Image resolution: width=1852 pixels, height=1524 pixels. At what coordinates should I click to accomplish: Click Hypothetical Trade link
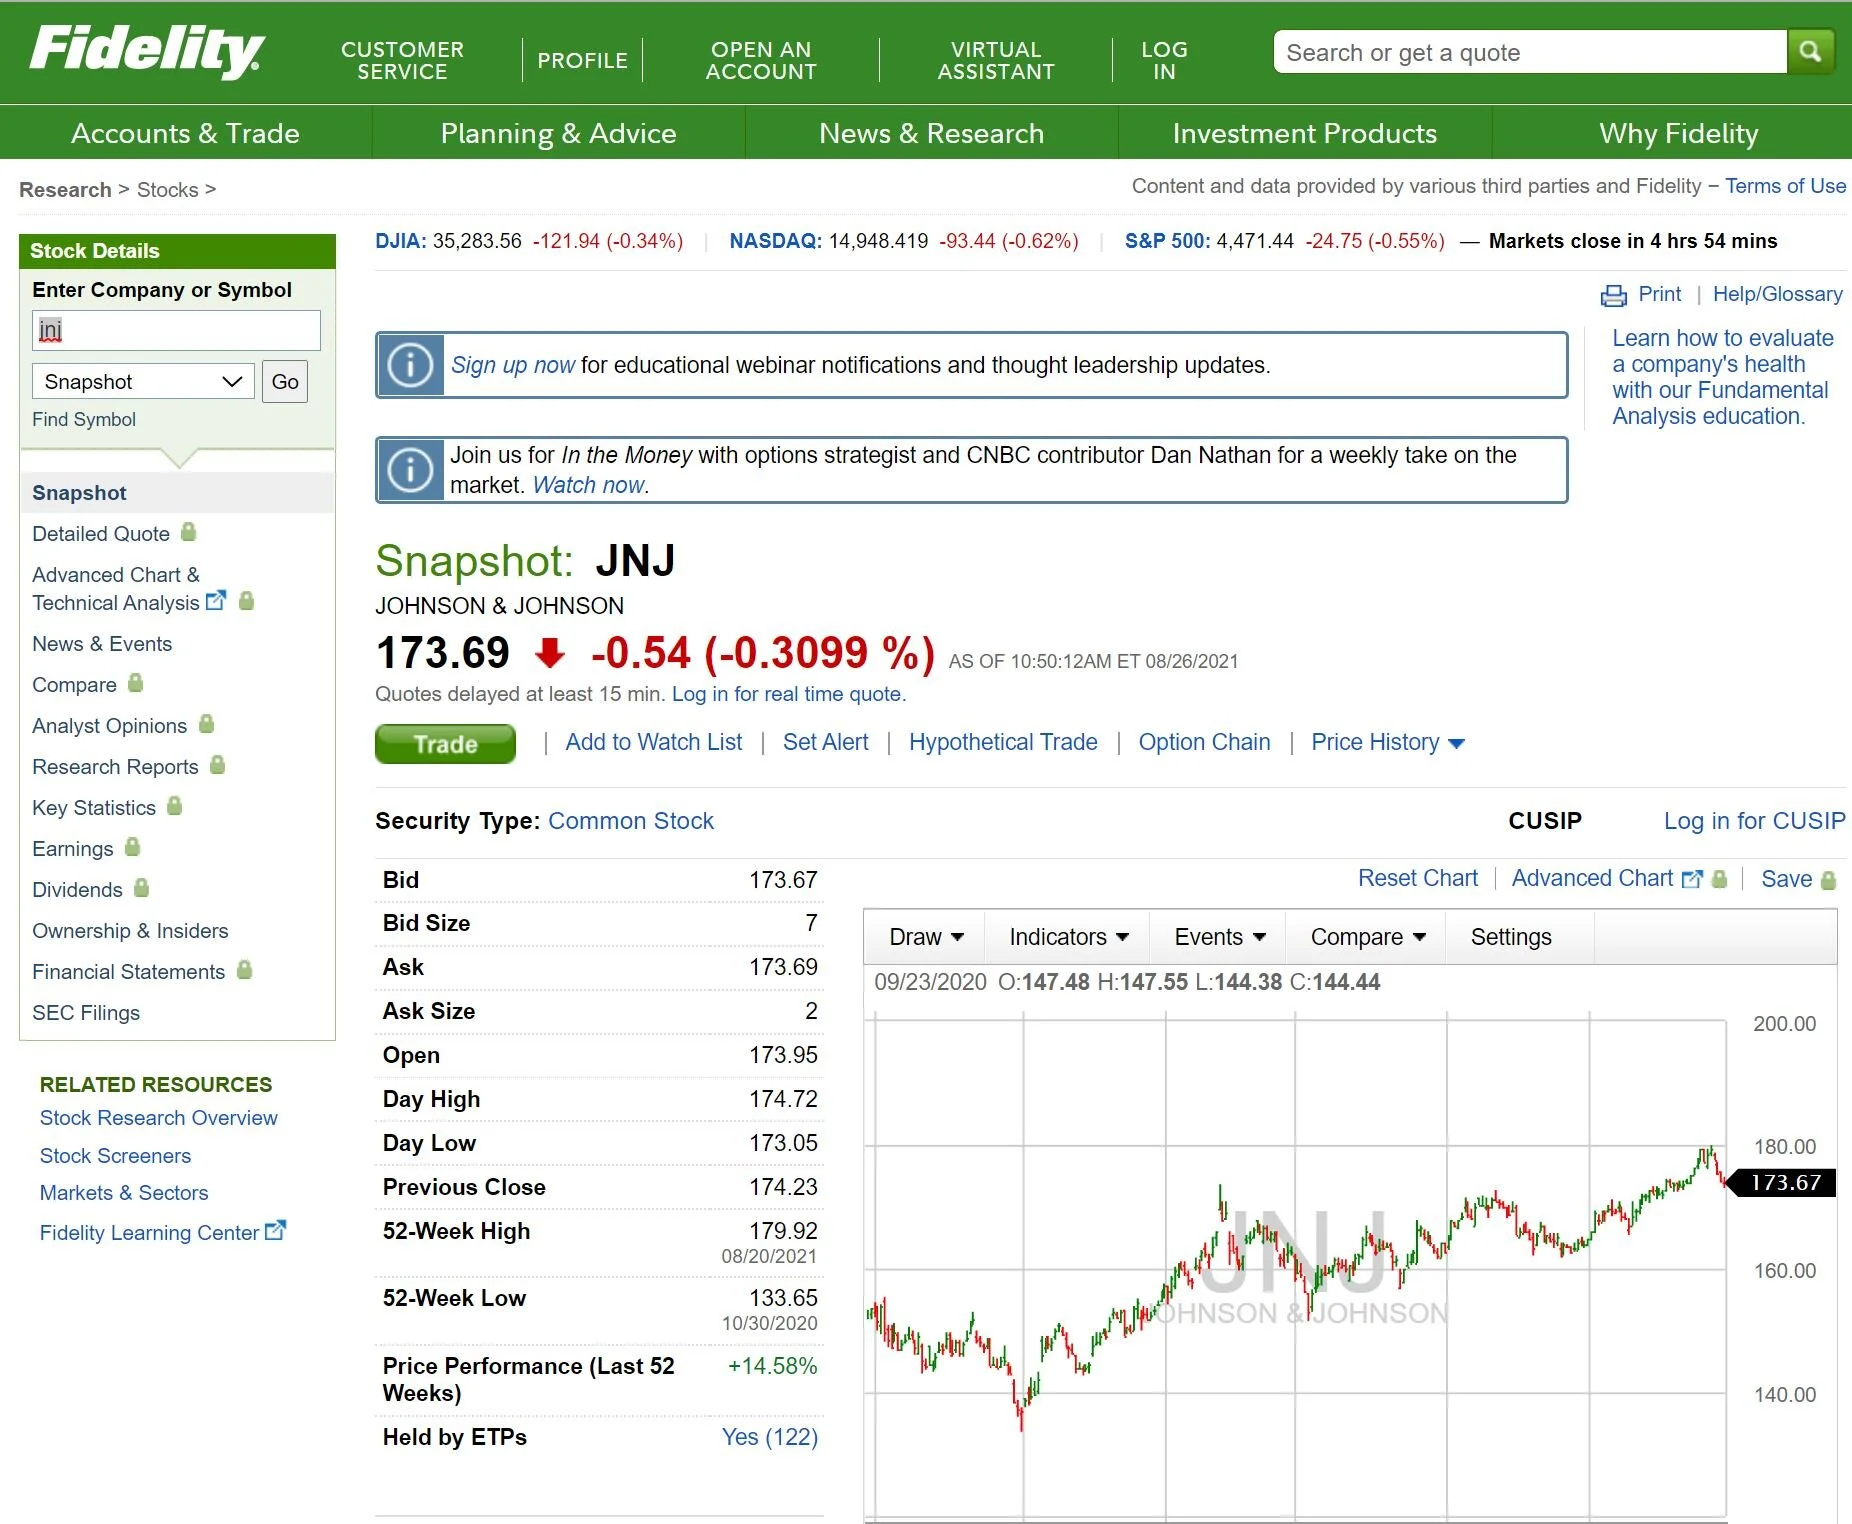(1003, 742)
